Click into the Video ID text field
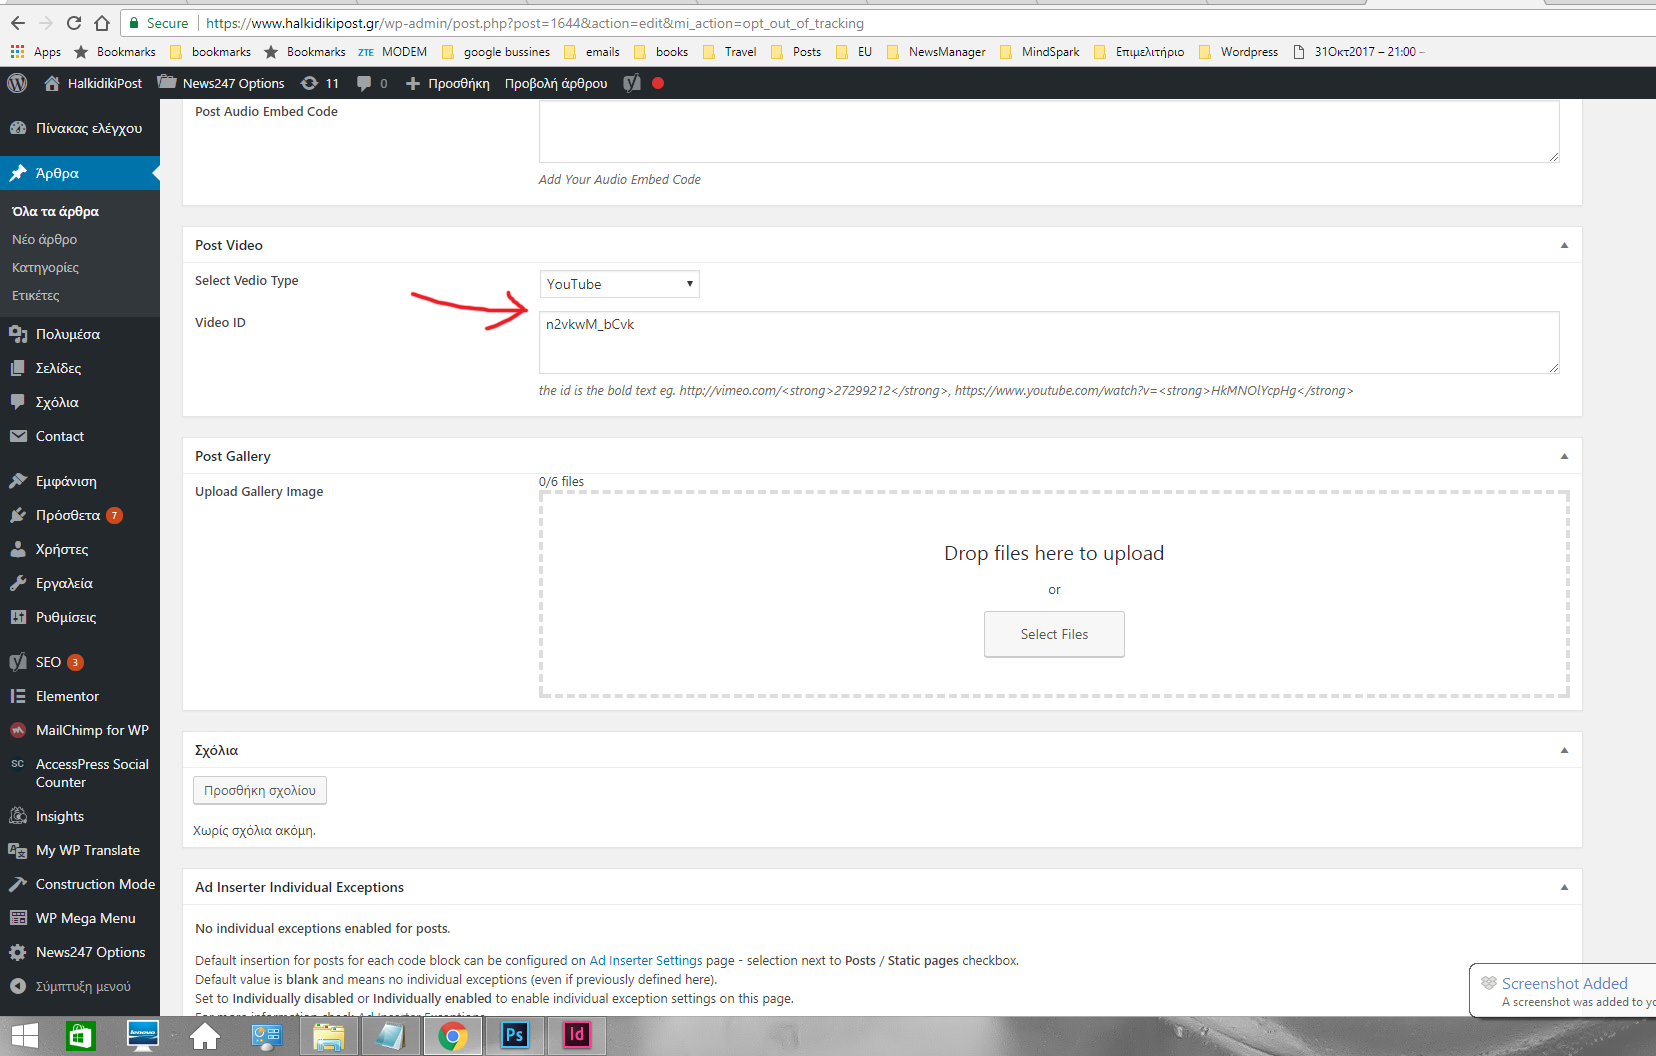1656x1056 pixels. 1048,342
